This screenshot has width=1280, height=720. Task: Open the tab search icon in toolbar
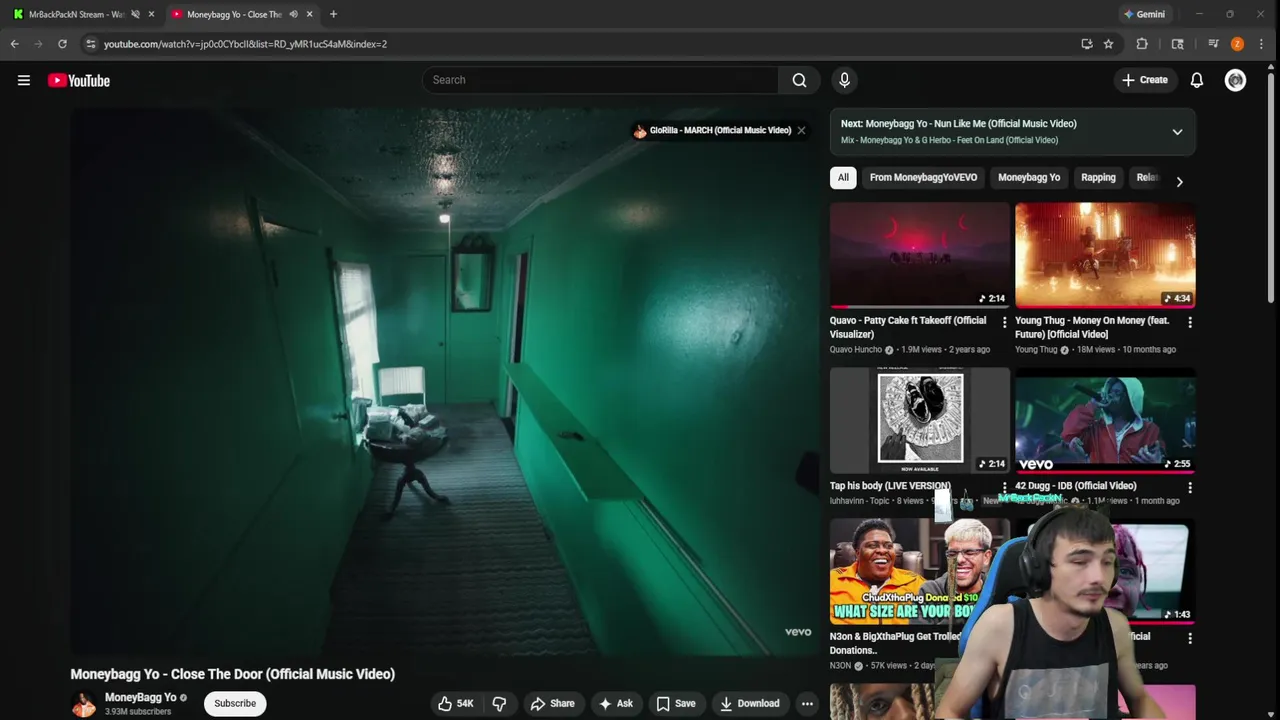[1178, 44]
